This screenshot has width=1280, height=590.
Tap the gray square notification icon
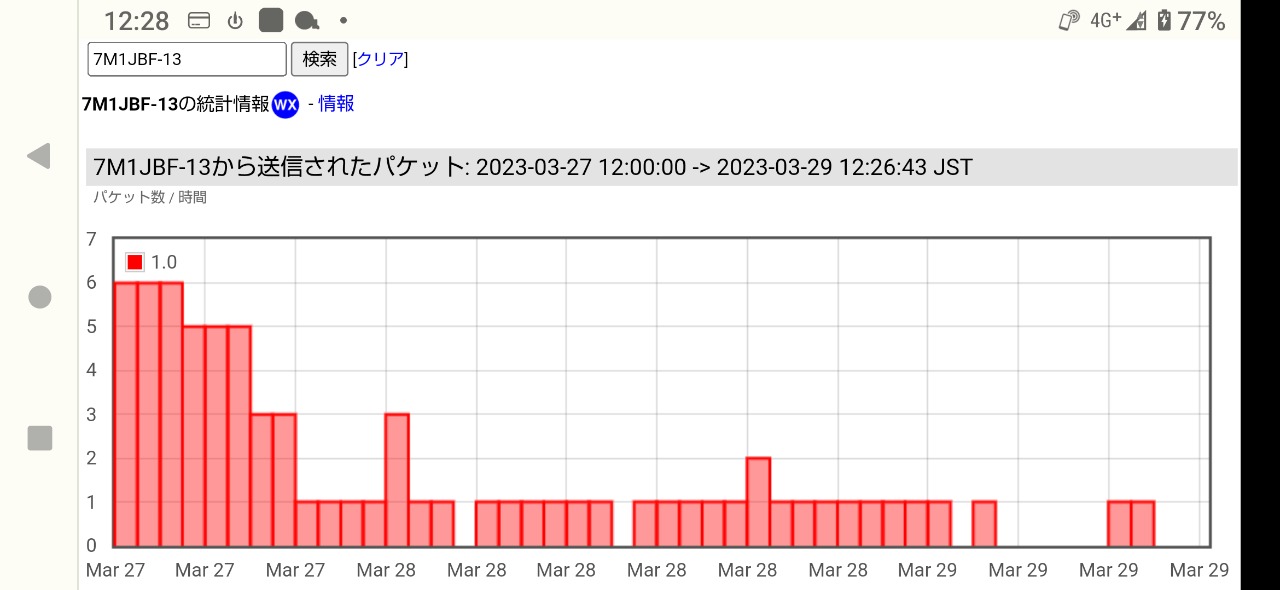tap(271, 20)
